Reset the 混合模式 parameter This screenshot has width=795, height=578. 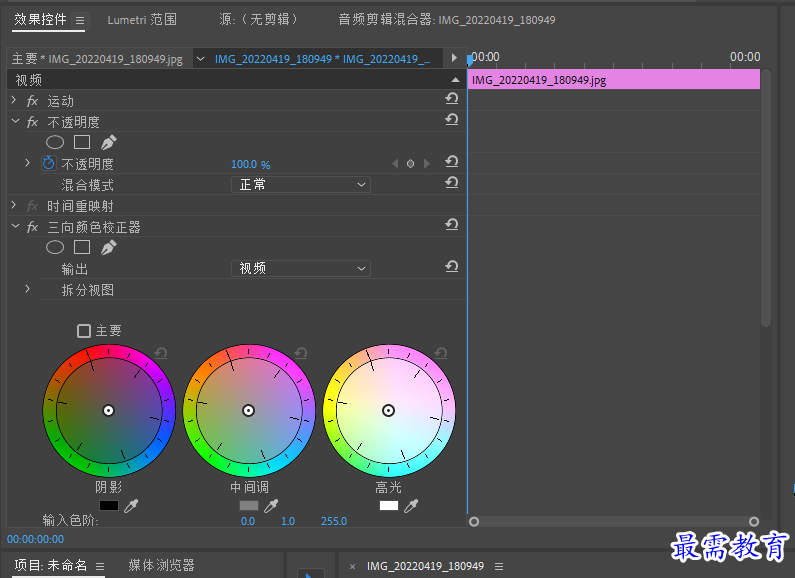point(452,182)
